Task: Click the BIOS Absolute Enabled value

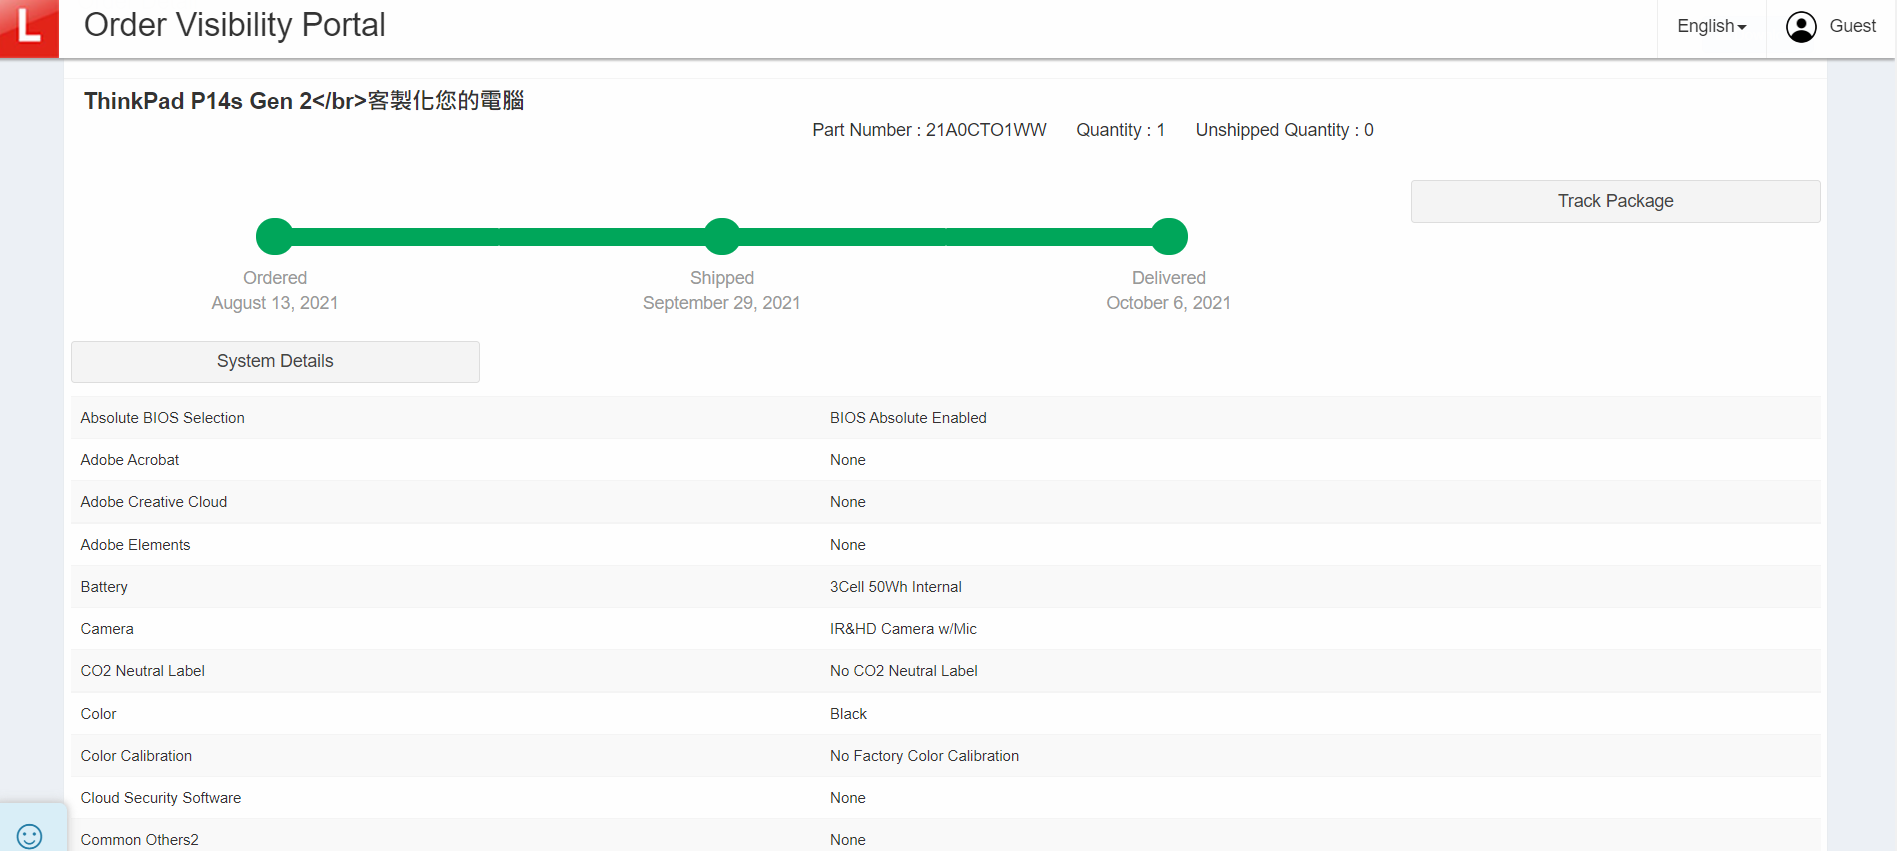Action: [908, 418]
